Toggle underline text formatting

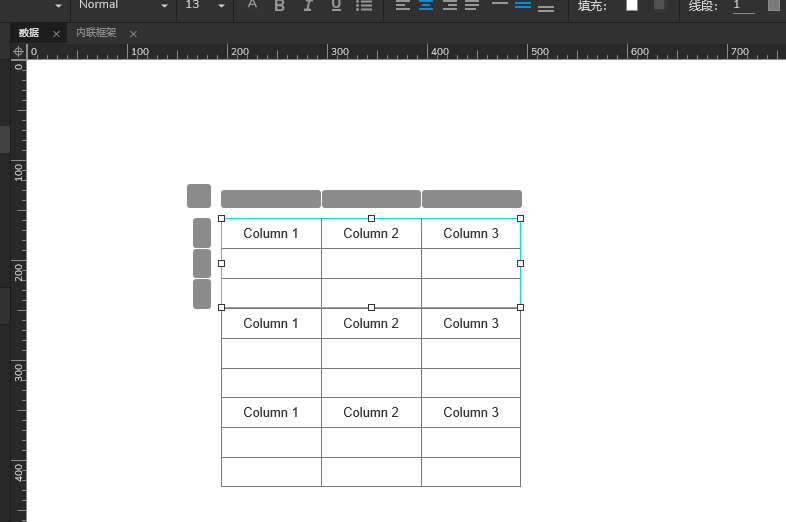[x=335, y=6]
